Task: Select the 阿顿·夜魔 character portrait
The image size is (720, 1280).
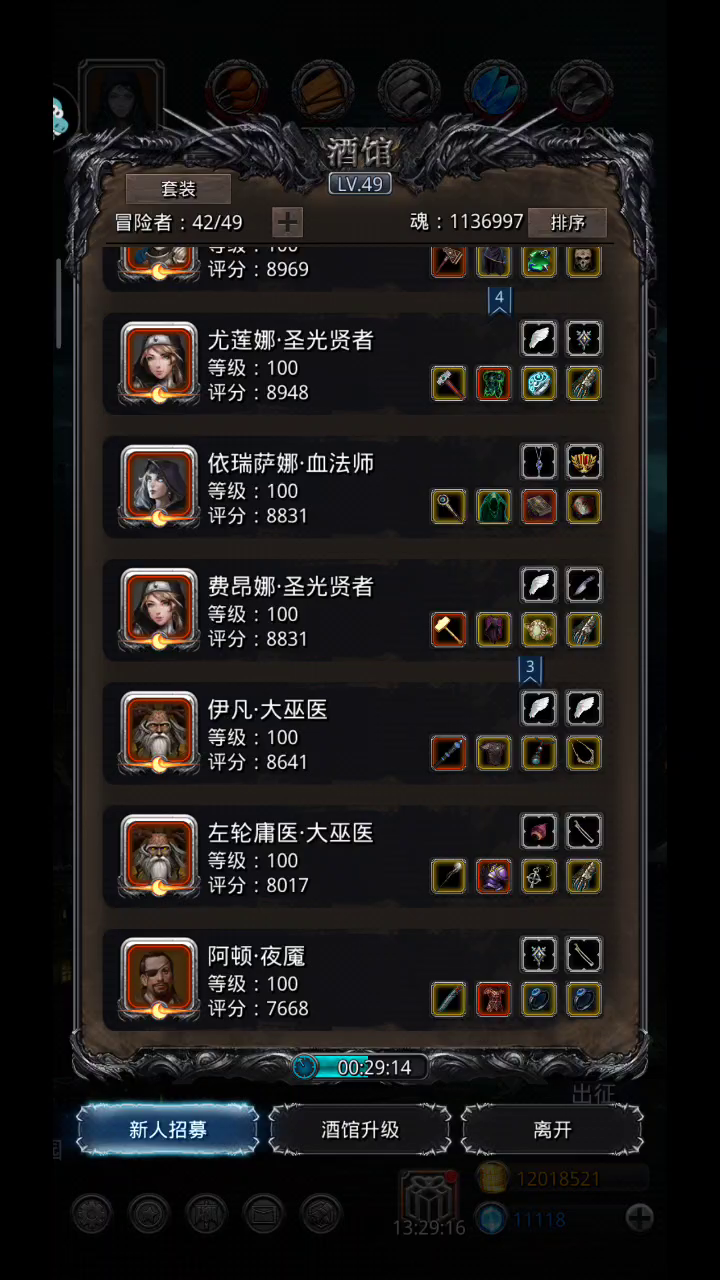Action: [159, 978]
